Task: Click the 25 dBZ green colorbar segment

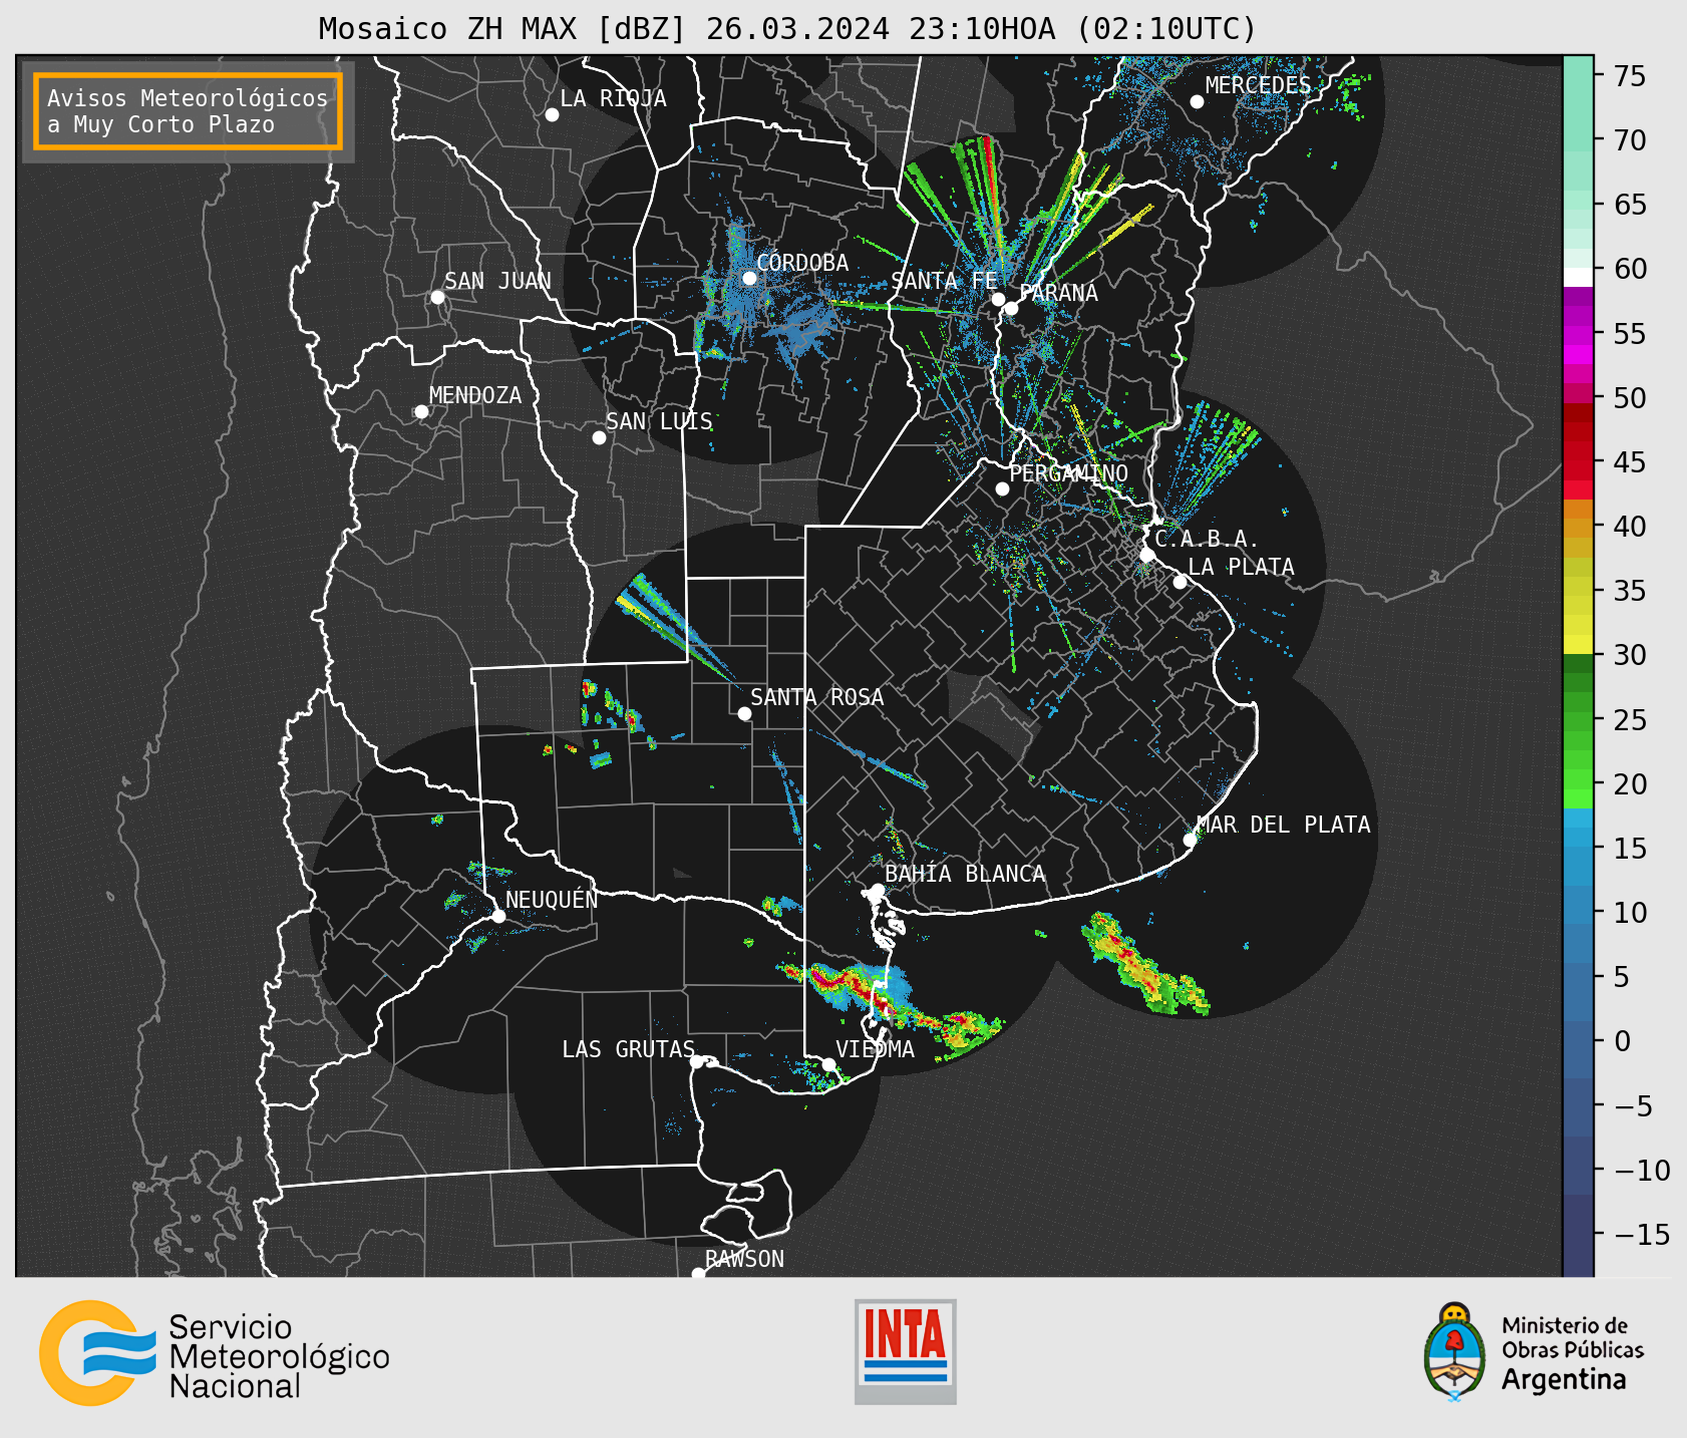Action: click(1578, 719)
